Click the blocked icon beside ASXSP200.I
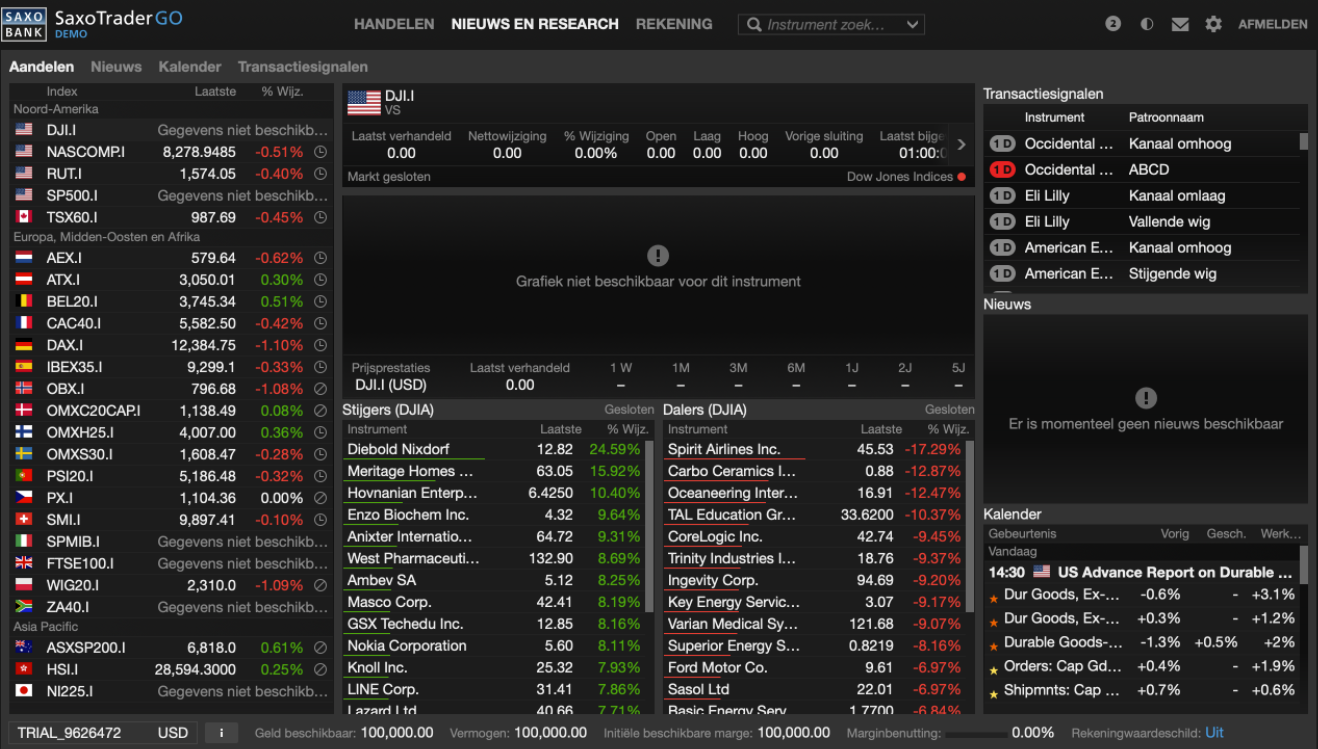Viewport: 1318px width, 749px height. coord(320,648)
